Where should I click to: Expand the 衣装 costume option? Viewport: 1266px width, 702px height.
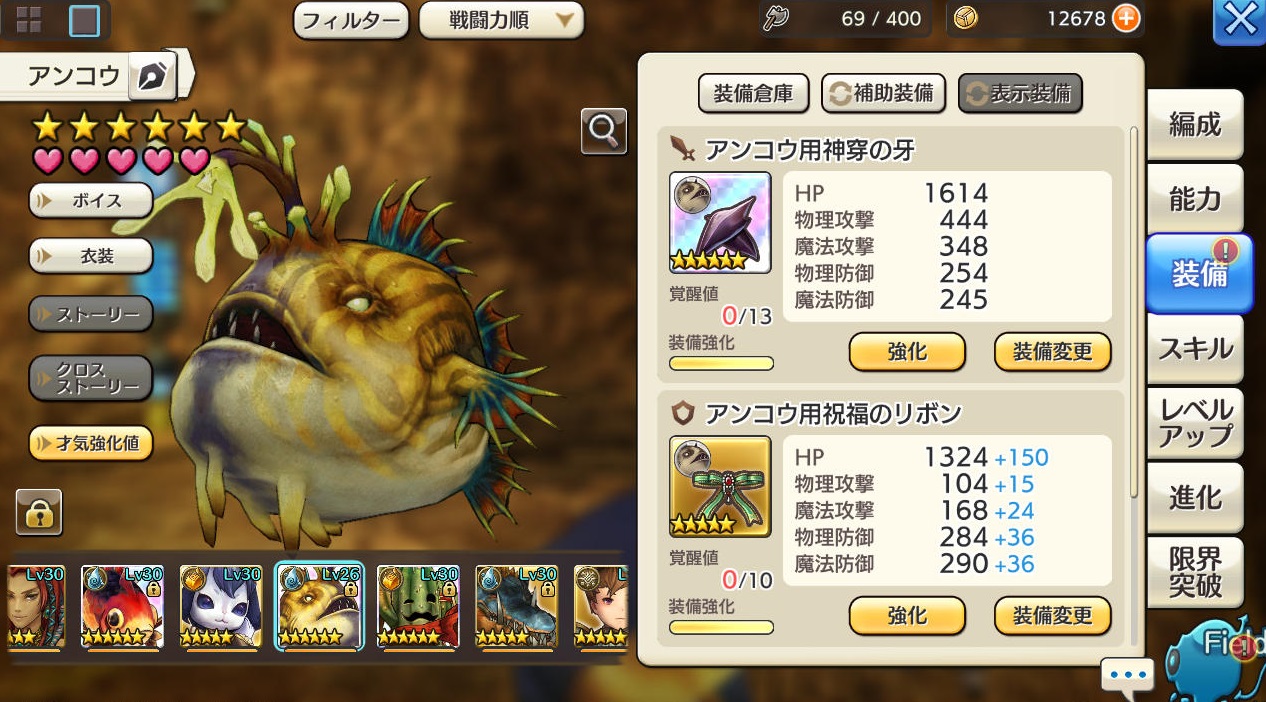[x=91, y=256]
